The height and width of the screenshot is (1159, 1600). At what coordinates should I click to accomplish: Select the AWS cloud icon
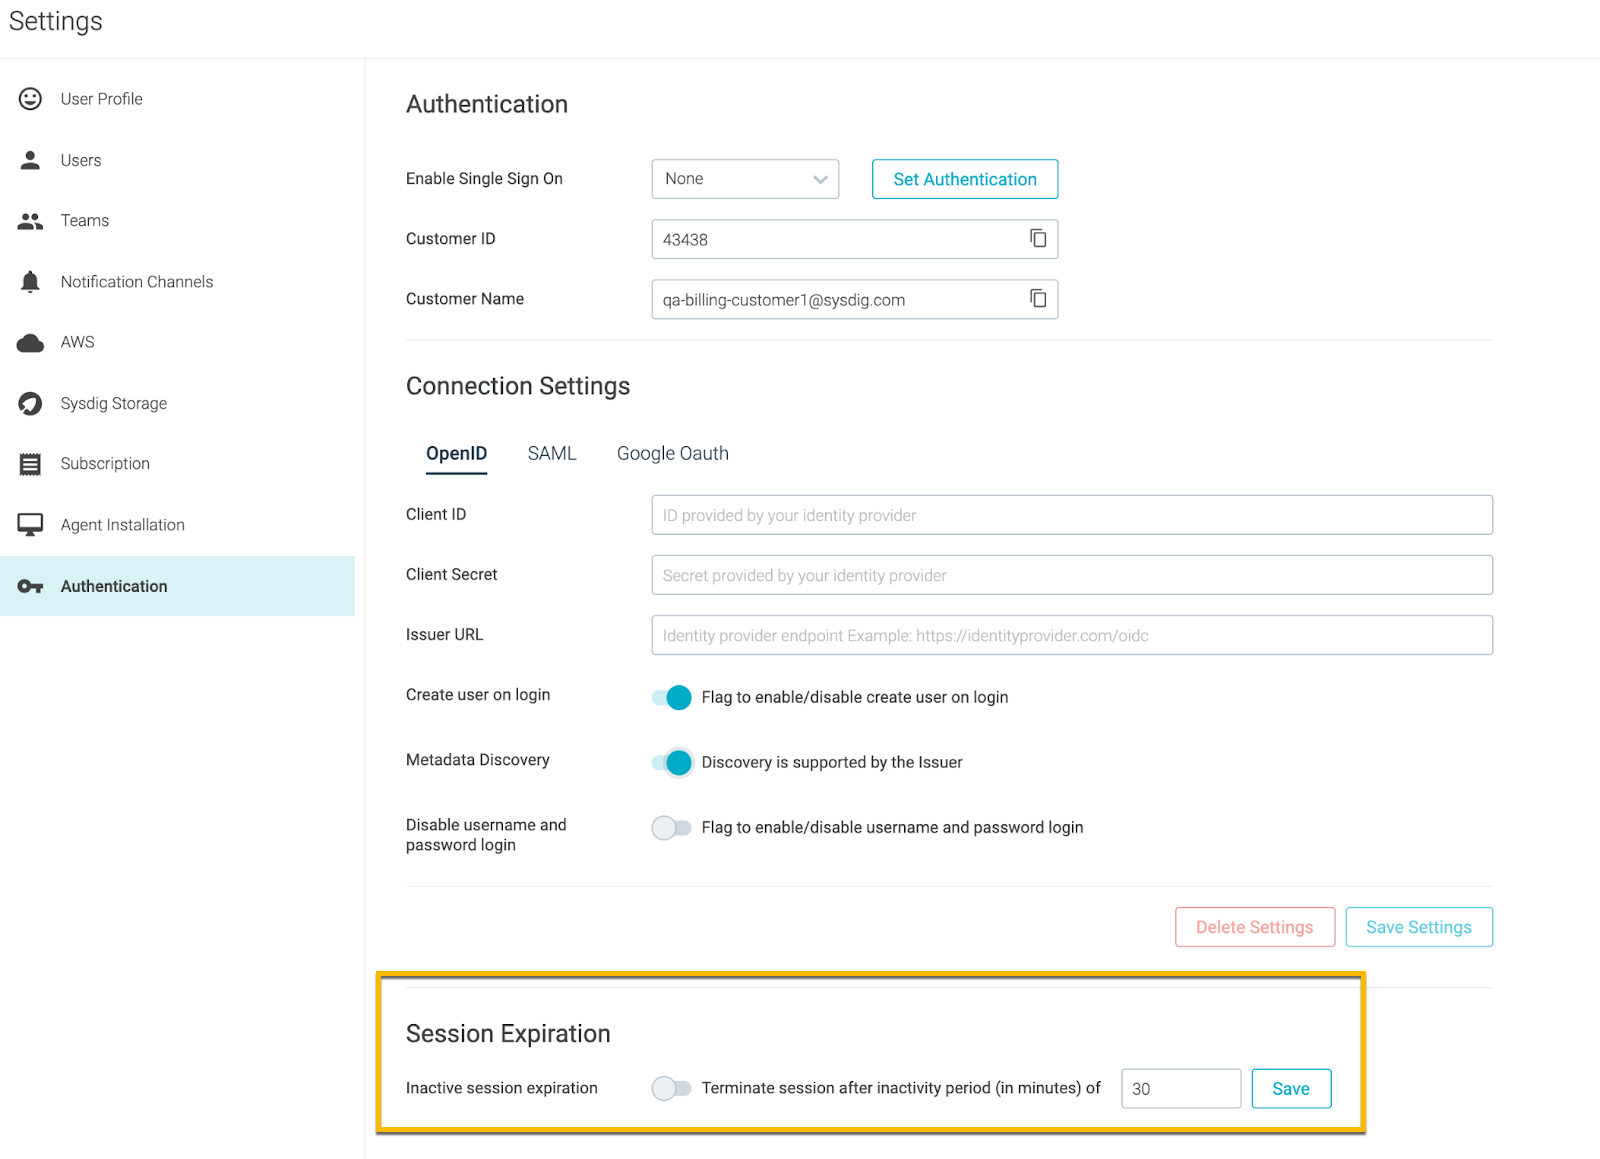point(29,342)
